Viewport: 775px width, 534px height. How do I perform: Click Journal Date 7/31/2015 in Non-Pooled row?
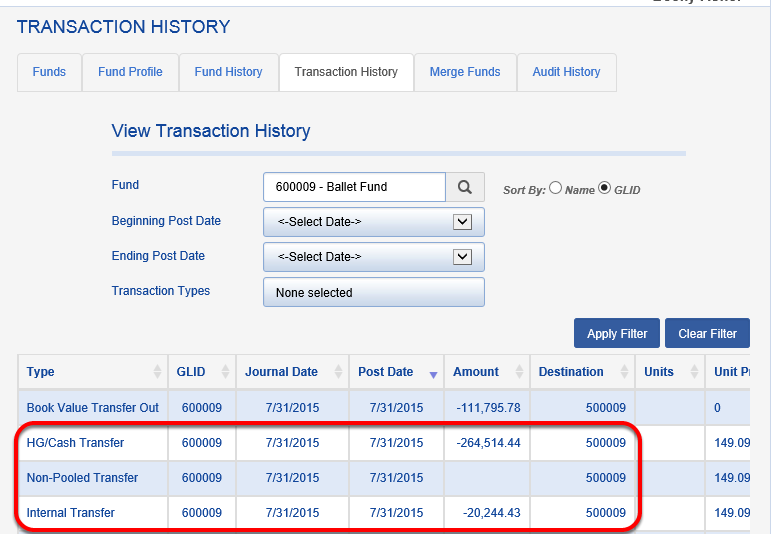coord(293,478)
